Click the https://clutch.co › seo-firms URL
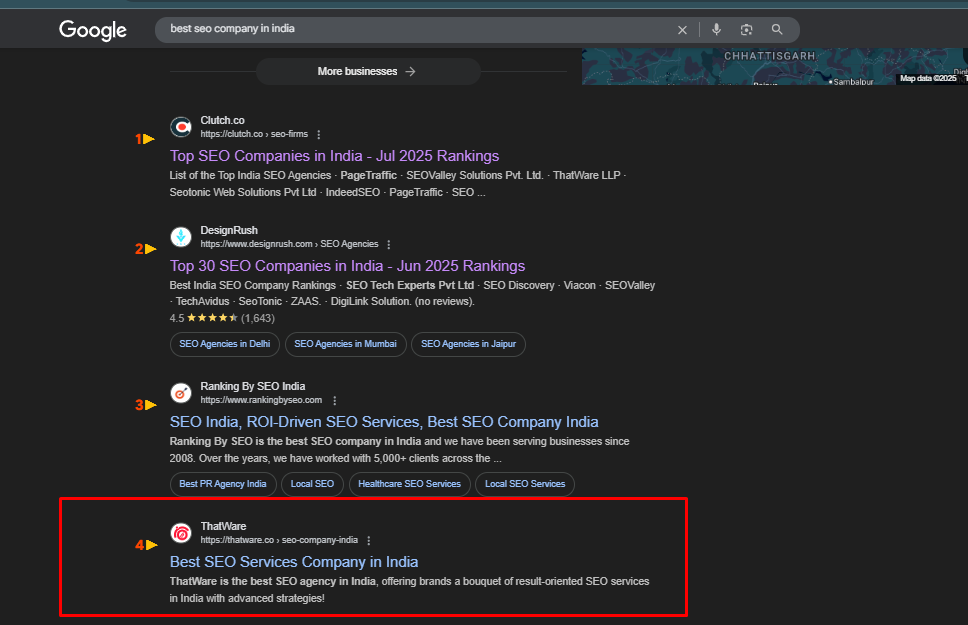Screen dimensions: 968x625 [x=254, y=134]
